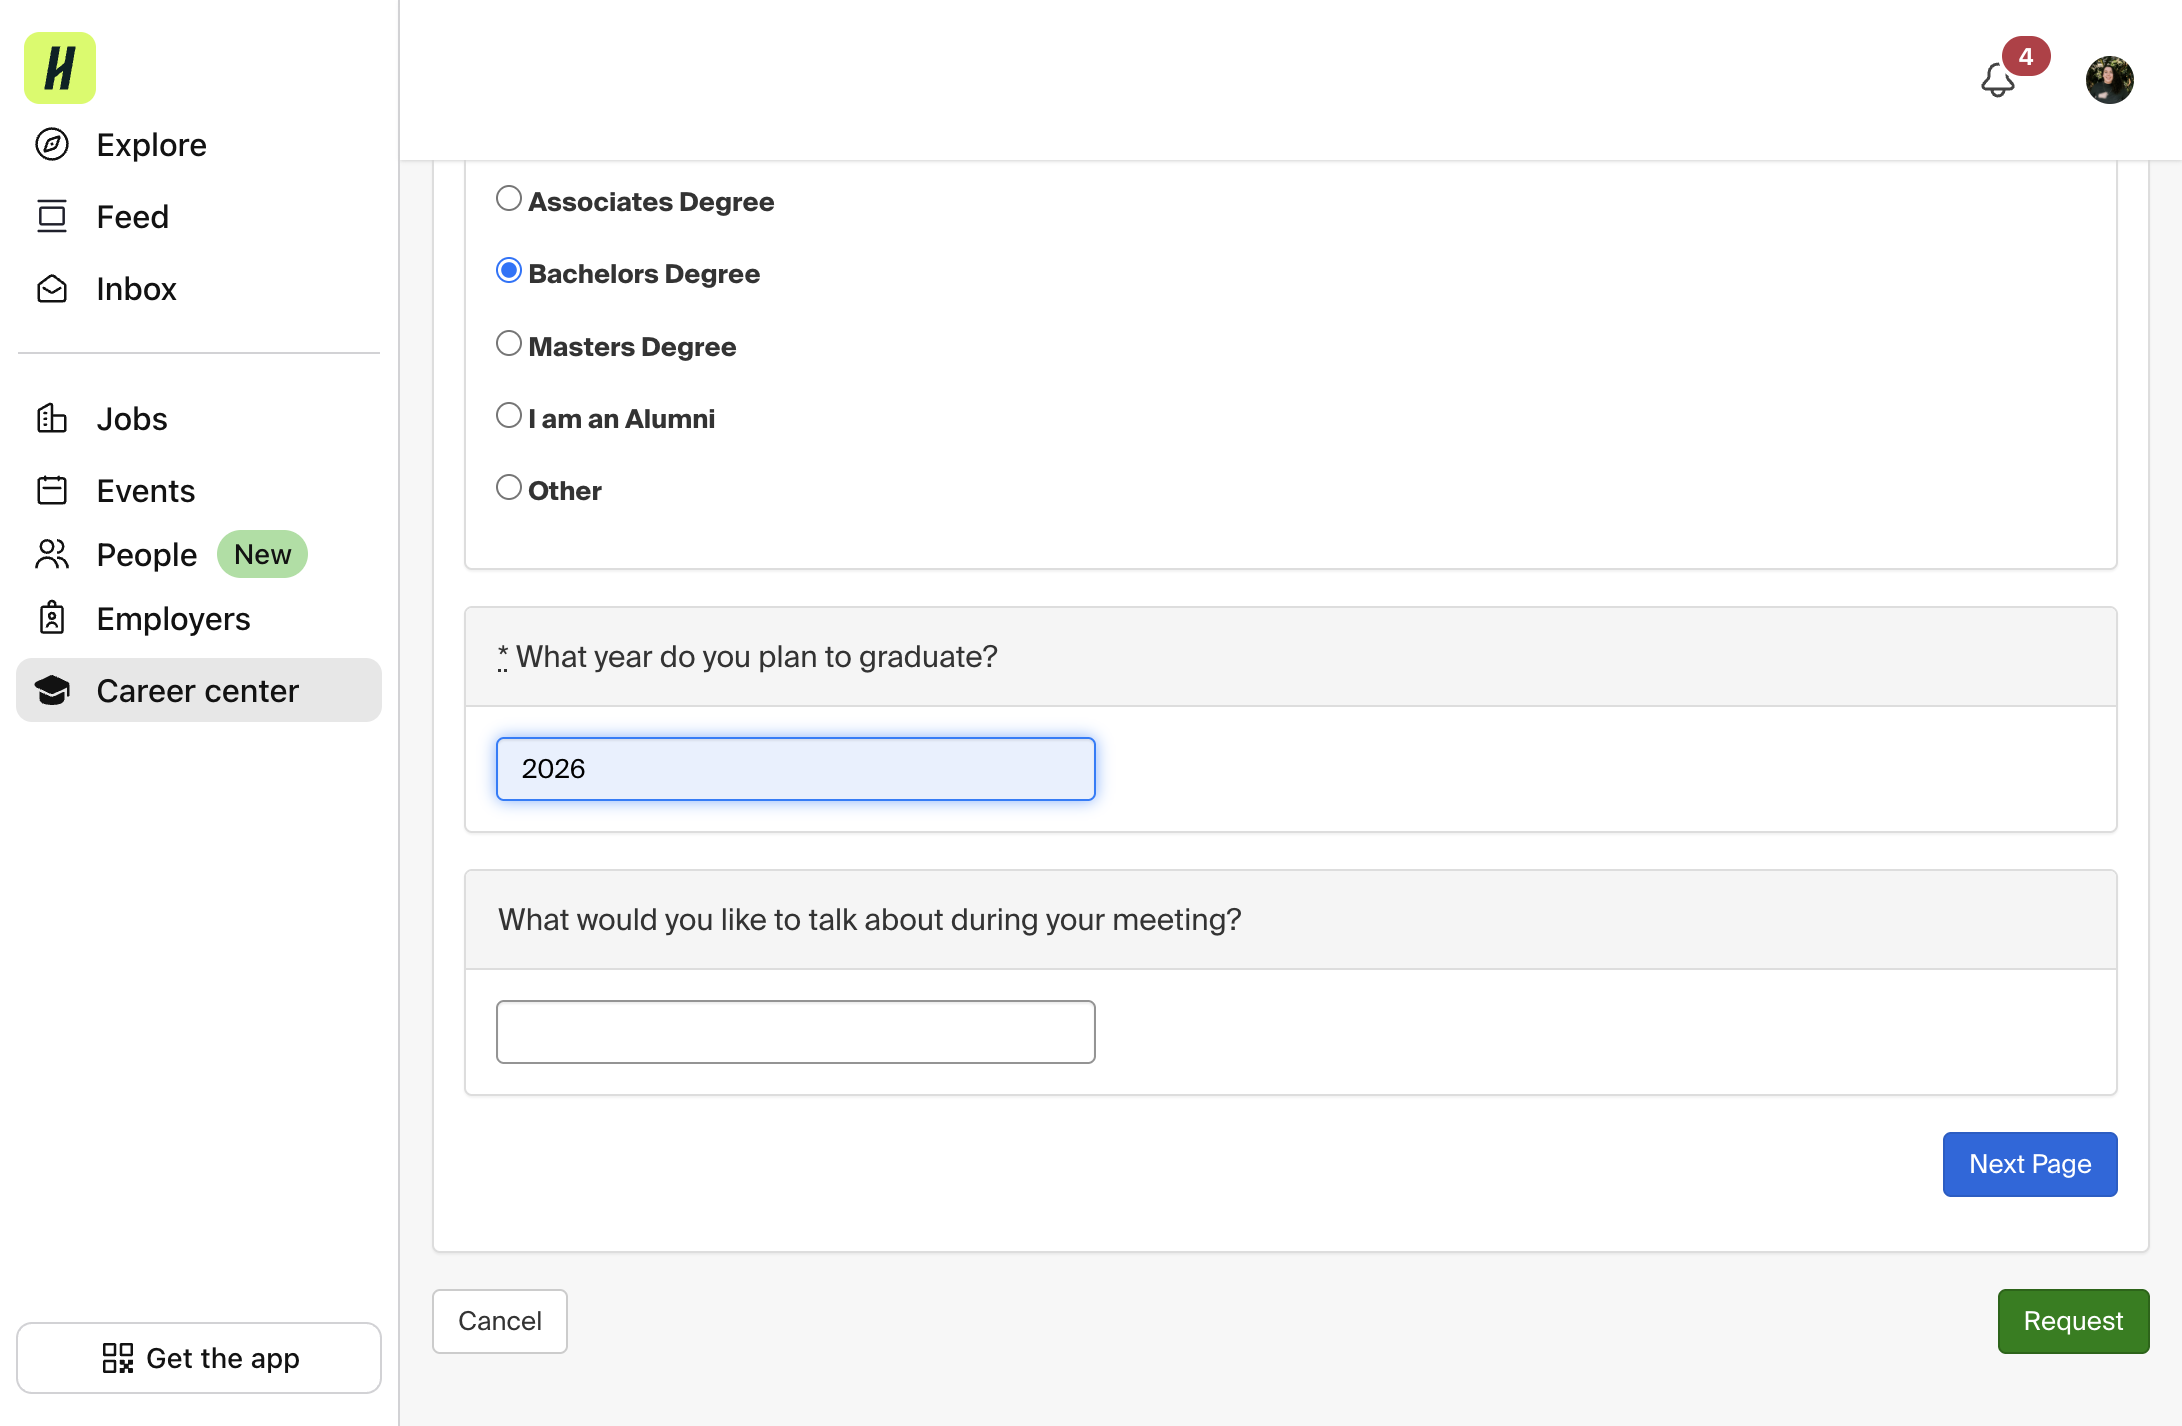
Task: Click the 'What year do you plan to graduate?' text
Action: click(757, 656)
